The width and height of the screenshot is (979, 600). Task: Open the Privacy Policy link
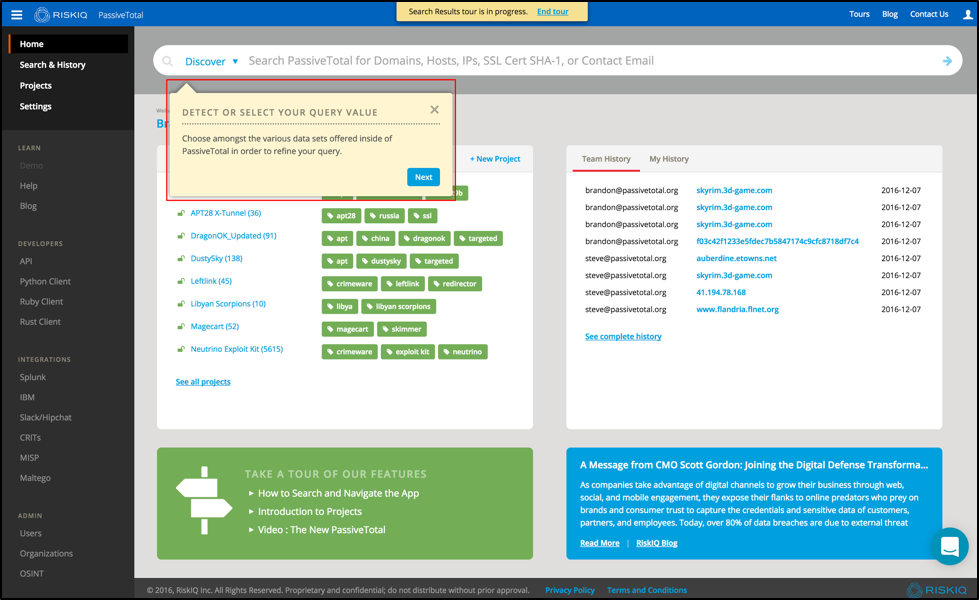click(x=569, y=590)
